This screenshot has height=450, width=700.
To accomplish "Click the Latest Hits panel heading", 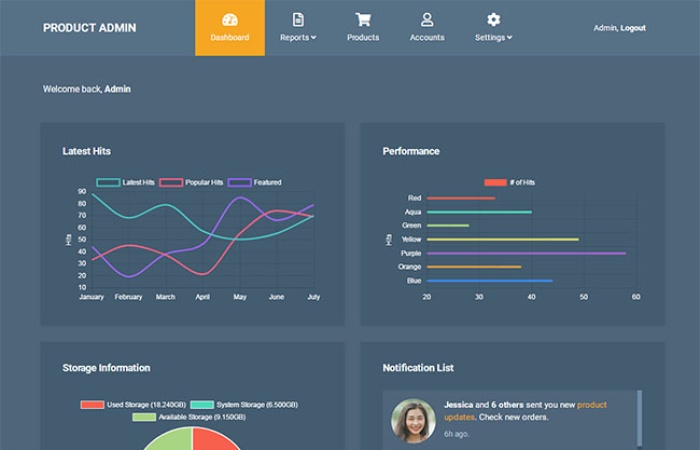I will [87, 151].
